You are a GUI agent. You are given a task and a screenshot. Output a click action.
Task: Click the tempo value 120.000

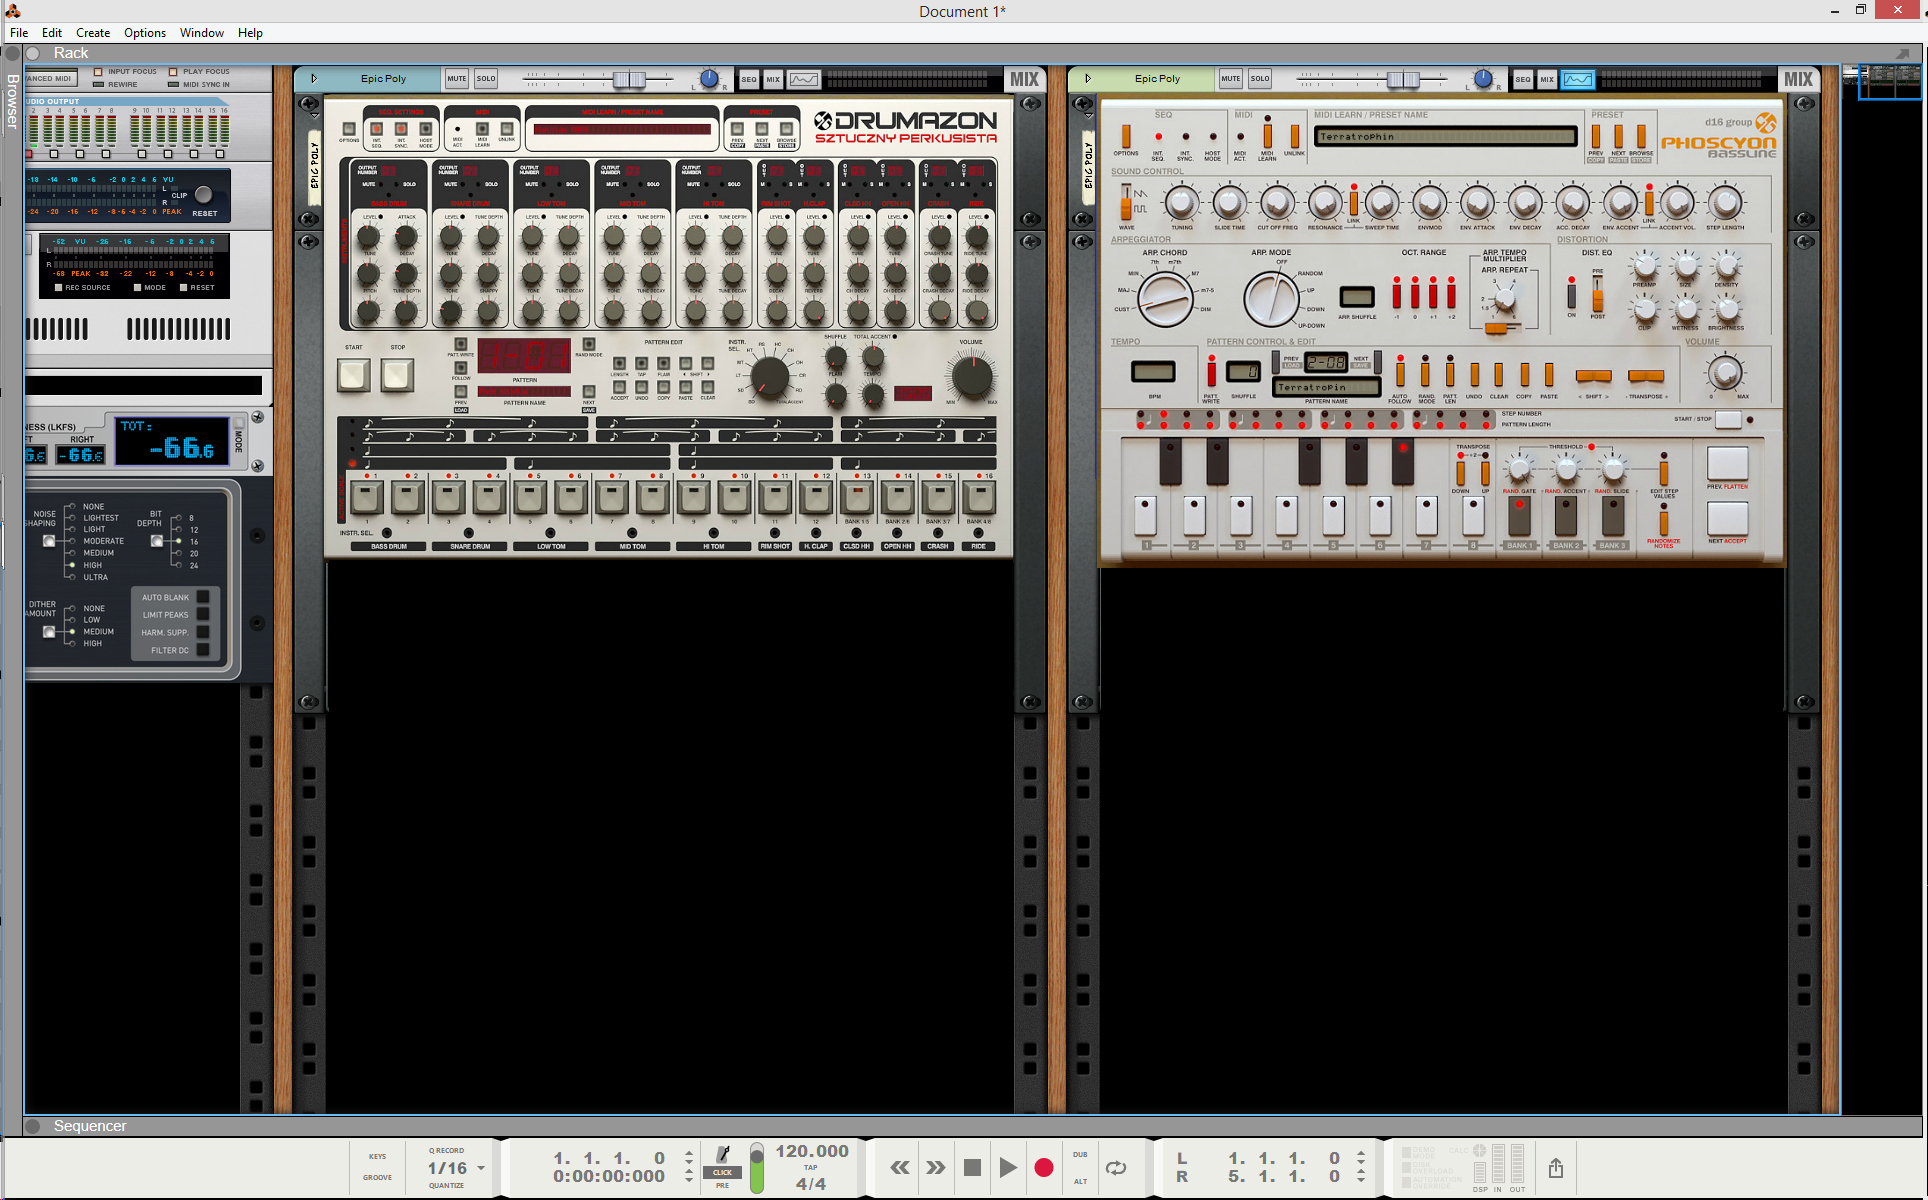(812, 1151)
